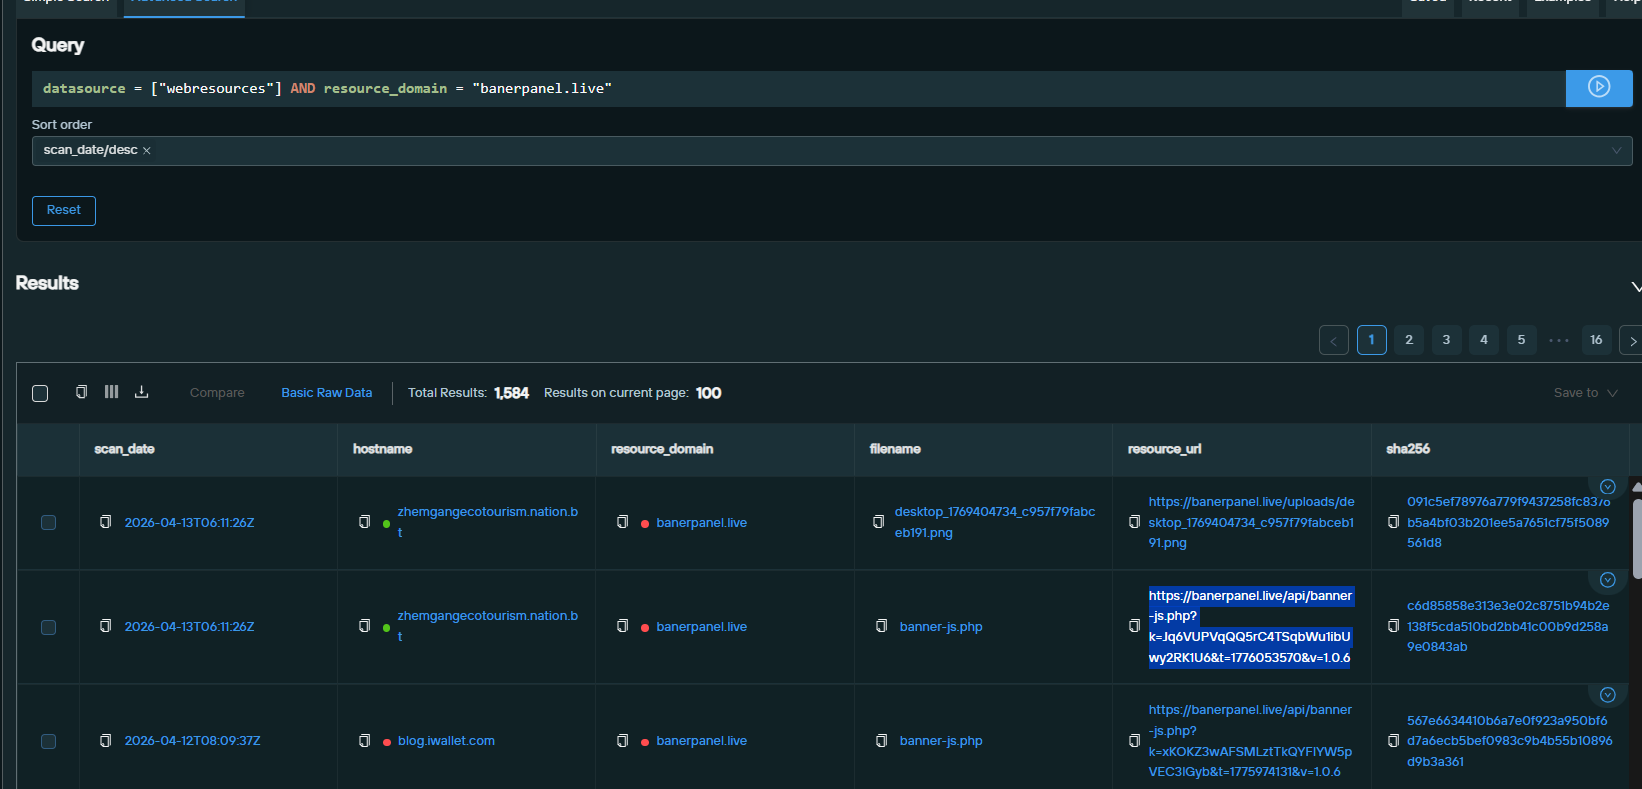
Task: Select page 1 of results
Action: click(x=1371, y=340)
